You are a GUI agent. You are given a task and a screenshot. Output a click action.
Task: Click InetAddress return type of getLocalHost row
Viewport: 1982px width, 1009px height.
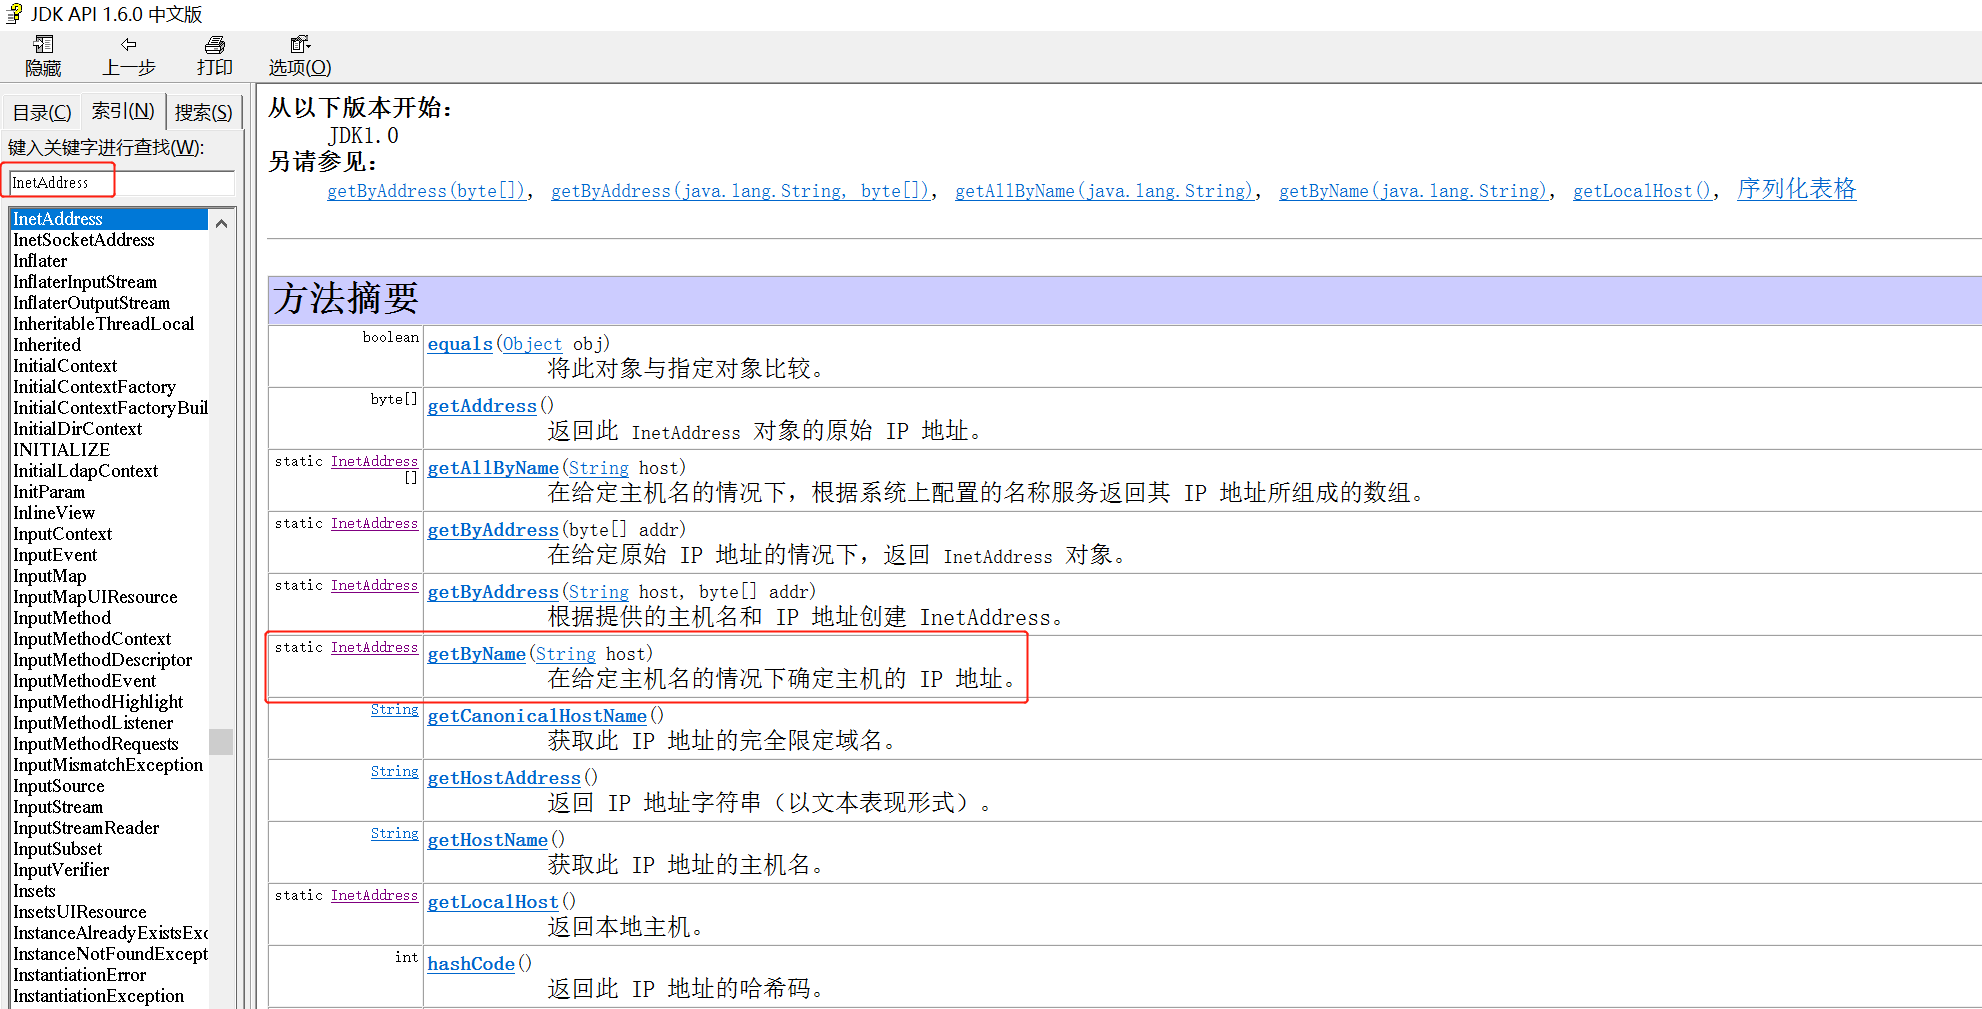374,896
